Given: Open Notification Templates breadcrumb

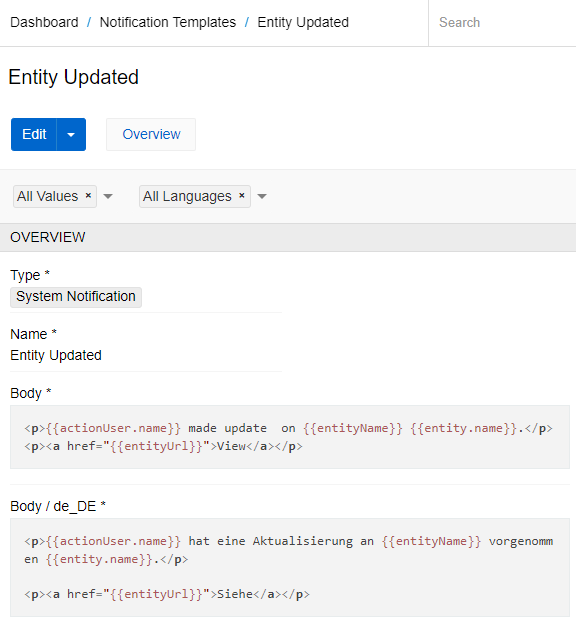Looking at the screenshot, I should (168, 22).
